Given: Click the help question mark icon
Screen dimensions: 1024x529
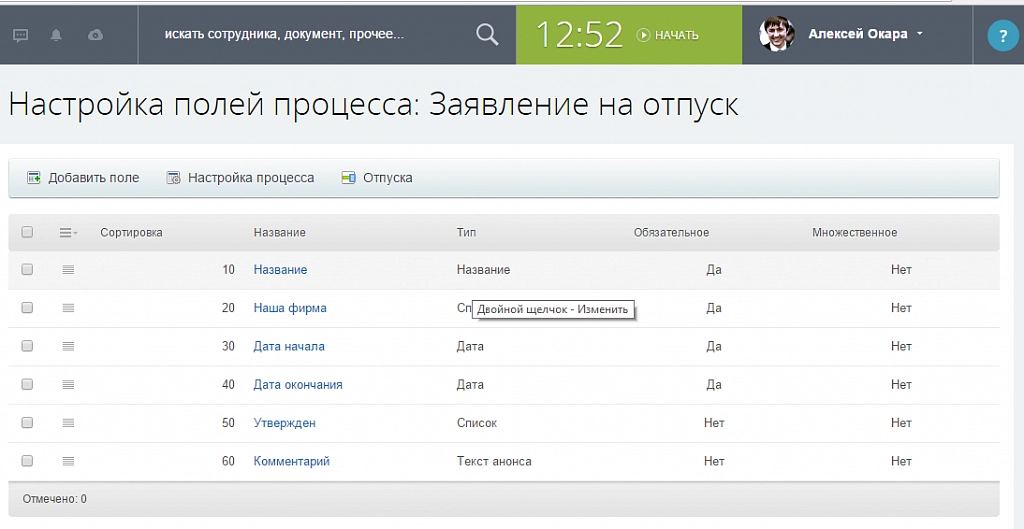Looking at the screenshot, I should tap(1003, 36).
